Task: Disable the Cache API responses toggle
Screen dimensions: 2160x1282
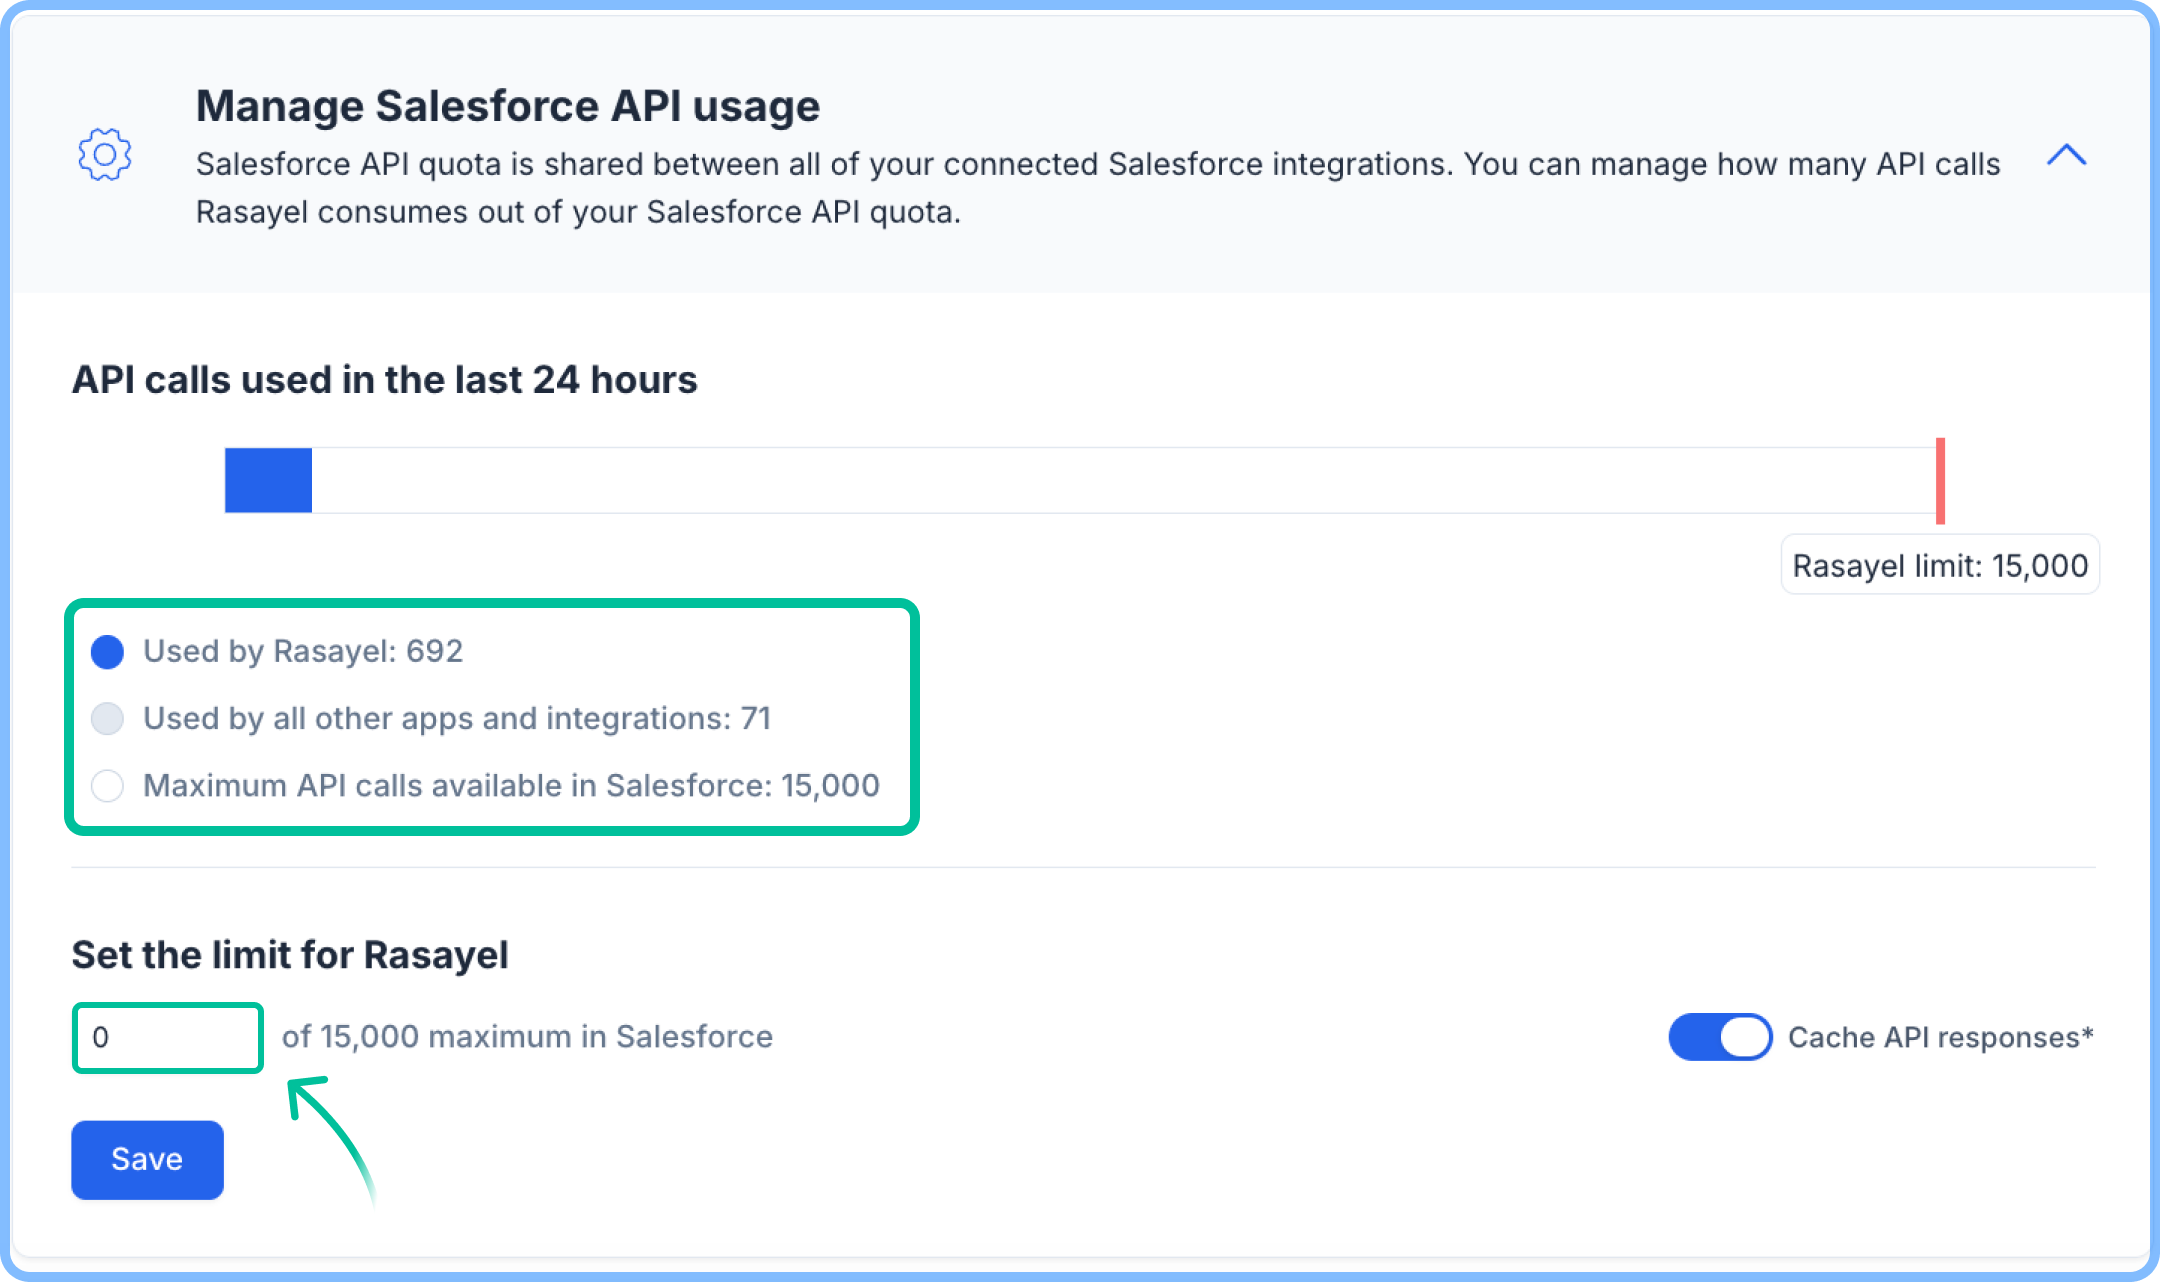Action: point(1720,1037)
